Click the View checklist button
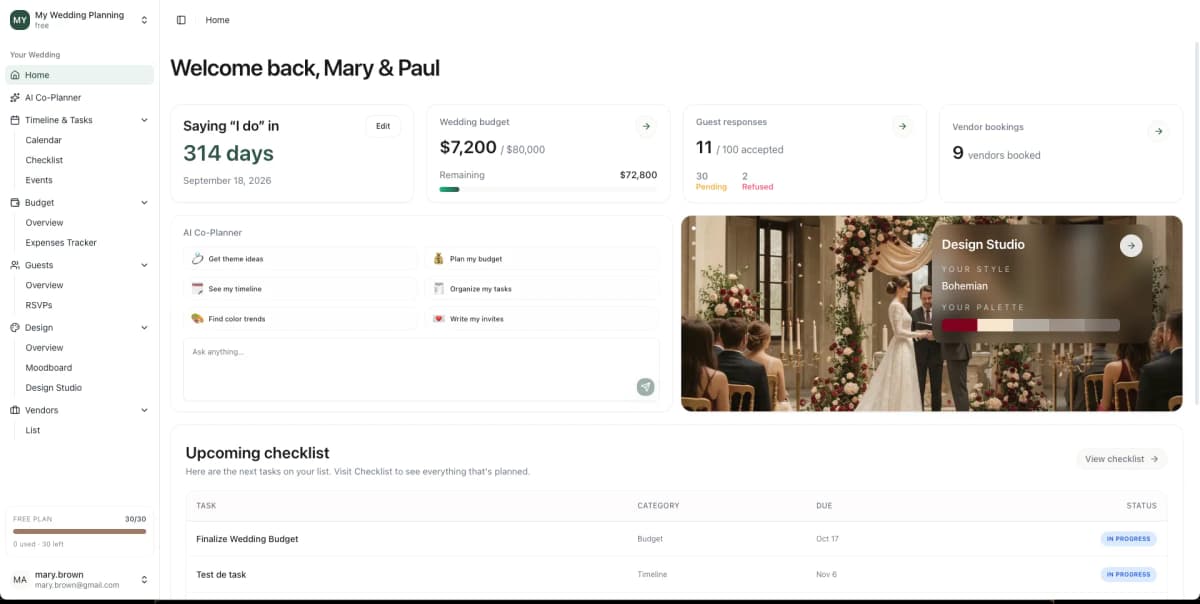The height and width of the screenshot is (604, 1200). pos(1121,458)
